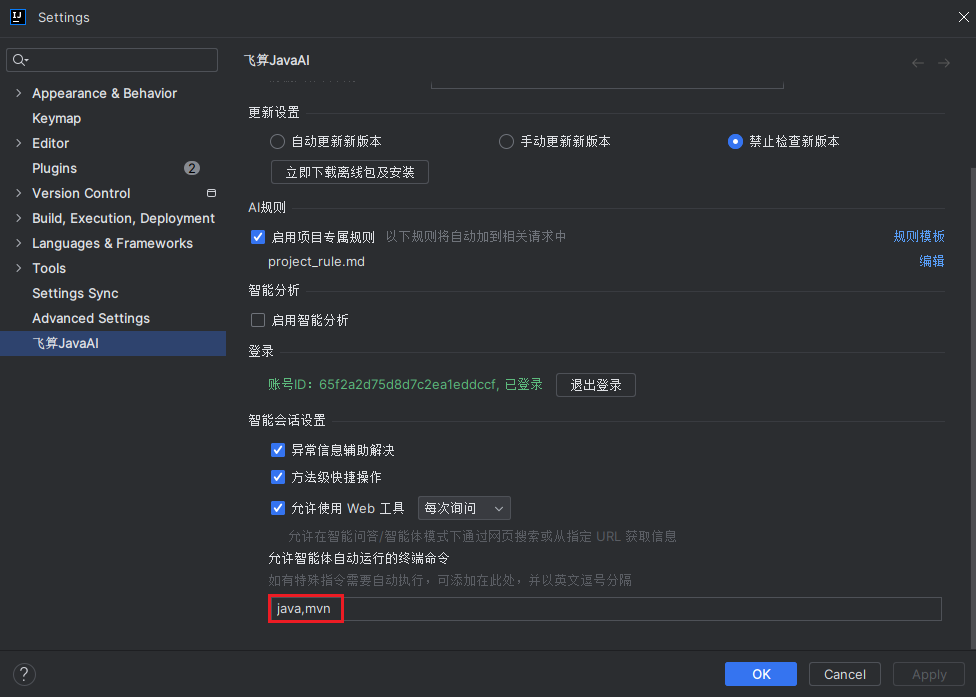This screenshot has width=976, height=697.
Task: Click the terminal commands field containing java,mvn
Action: coord(605,609)
